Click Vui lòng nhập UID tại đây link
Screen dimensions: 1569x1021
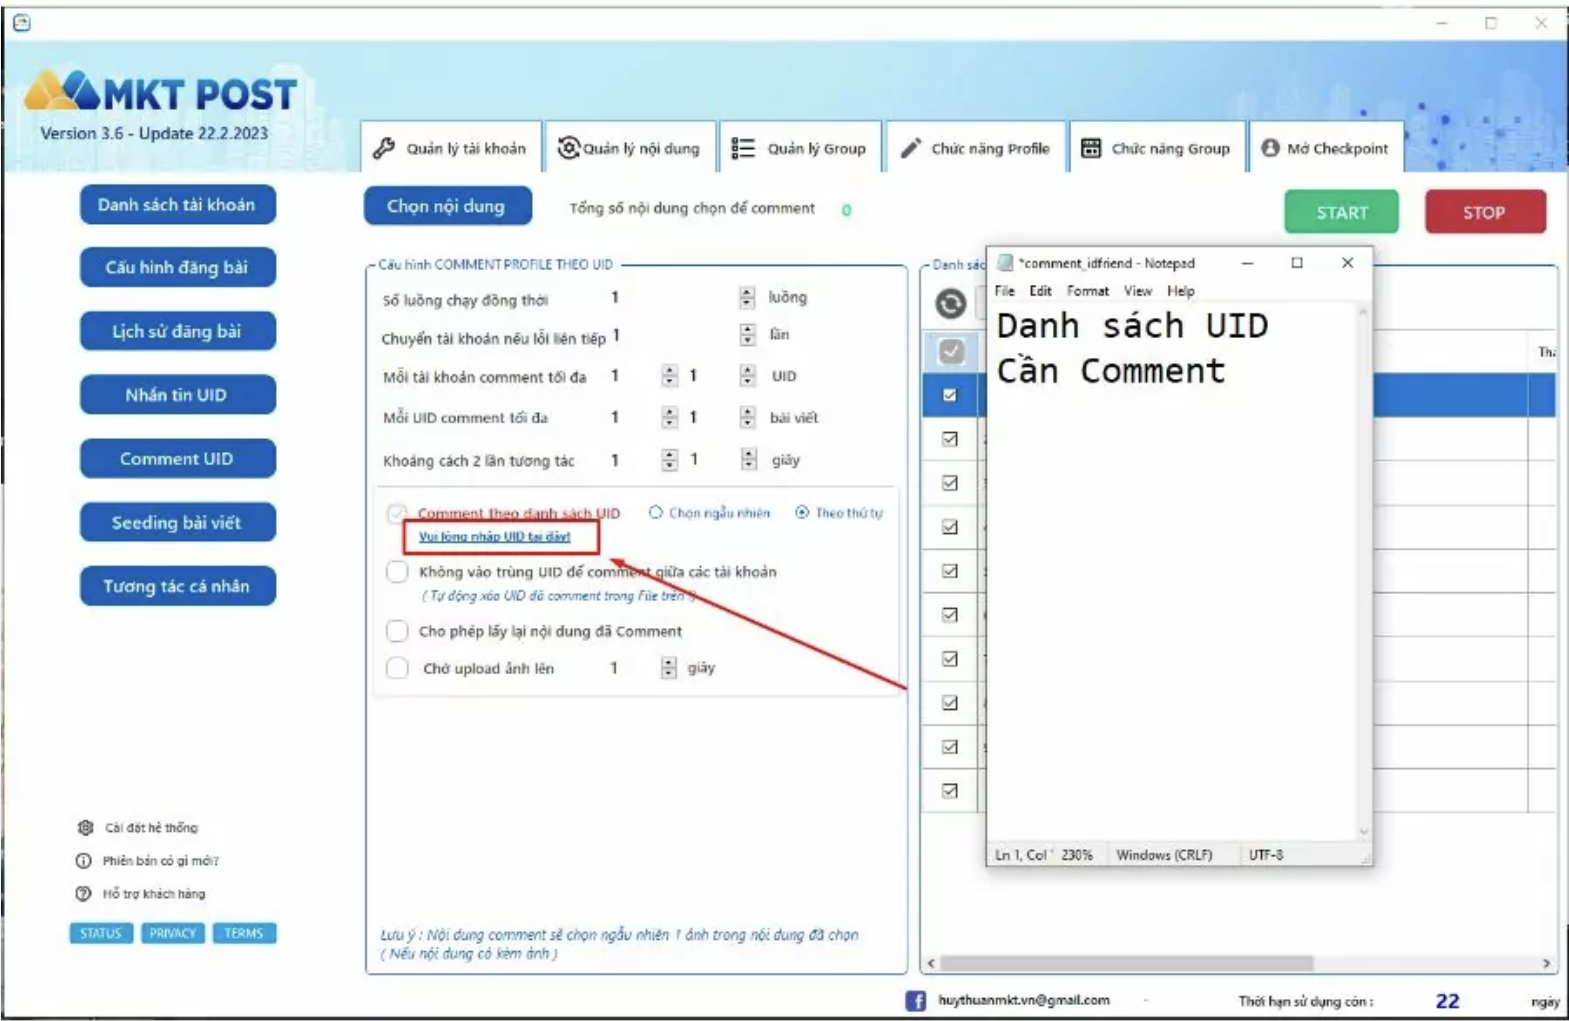494,537
